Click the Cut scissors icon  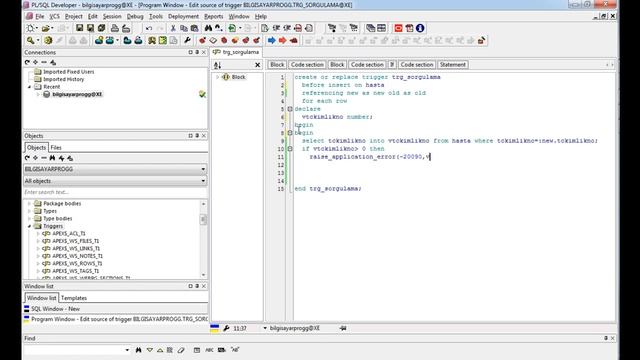tap(173, 28)
